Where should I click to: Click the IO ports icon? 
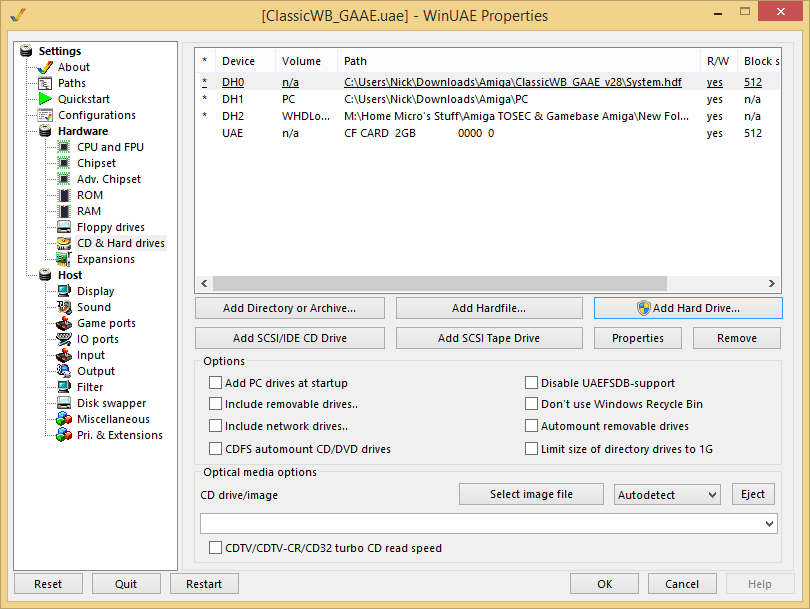[64, 339]
